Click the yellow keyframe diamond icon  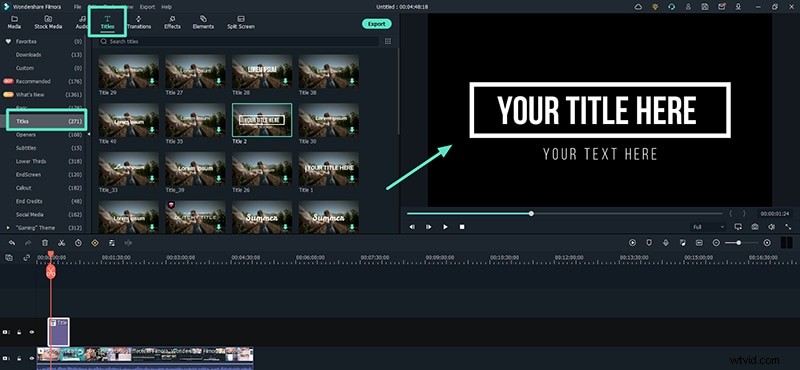coord(94,243)
